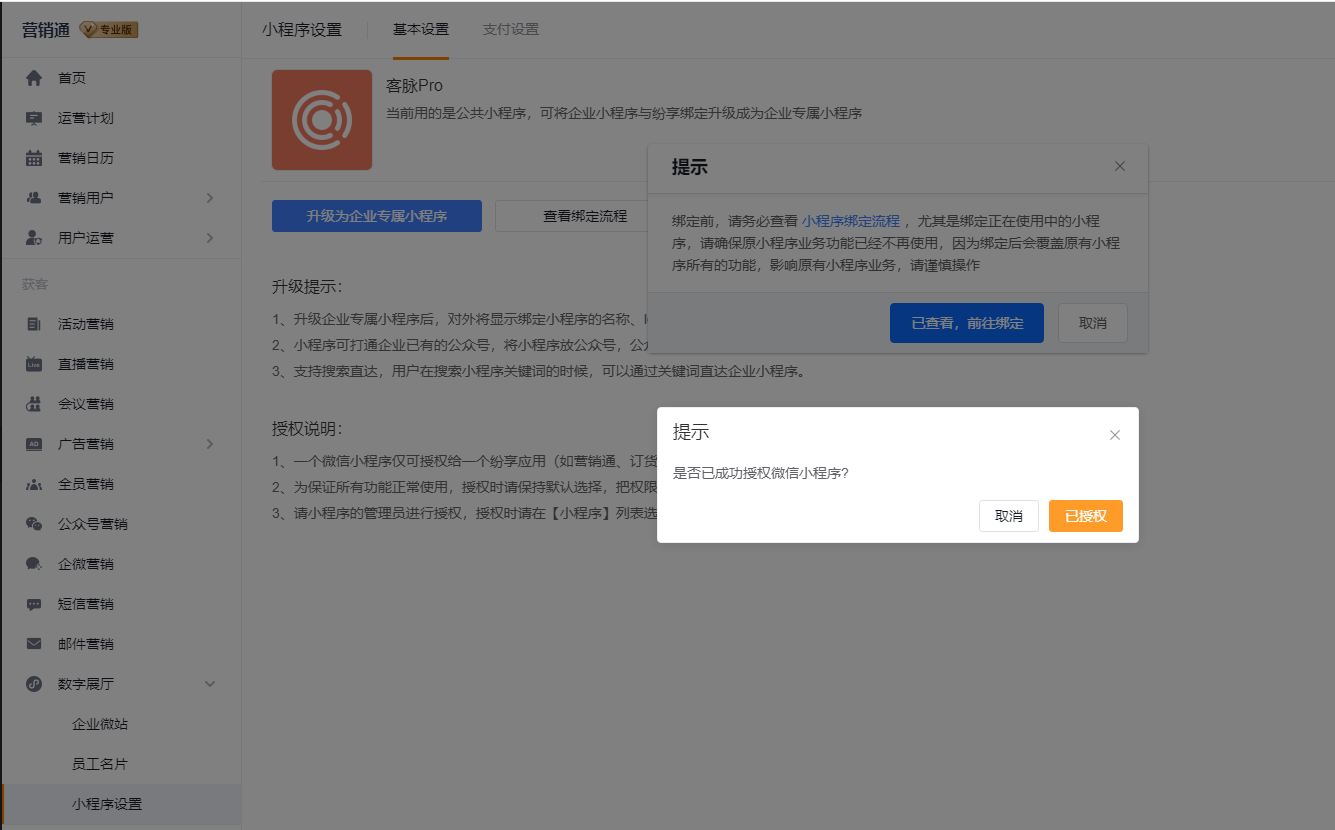Click the 直播营销 Live icon

pyautogui.click(x=34, y=364)
